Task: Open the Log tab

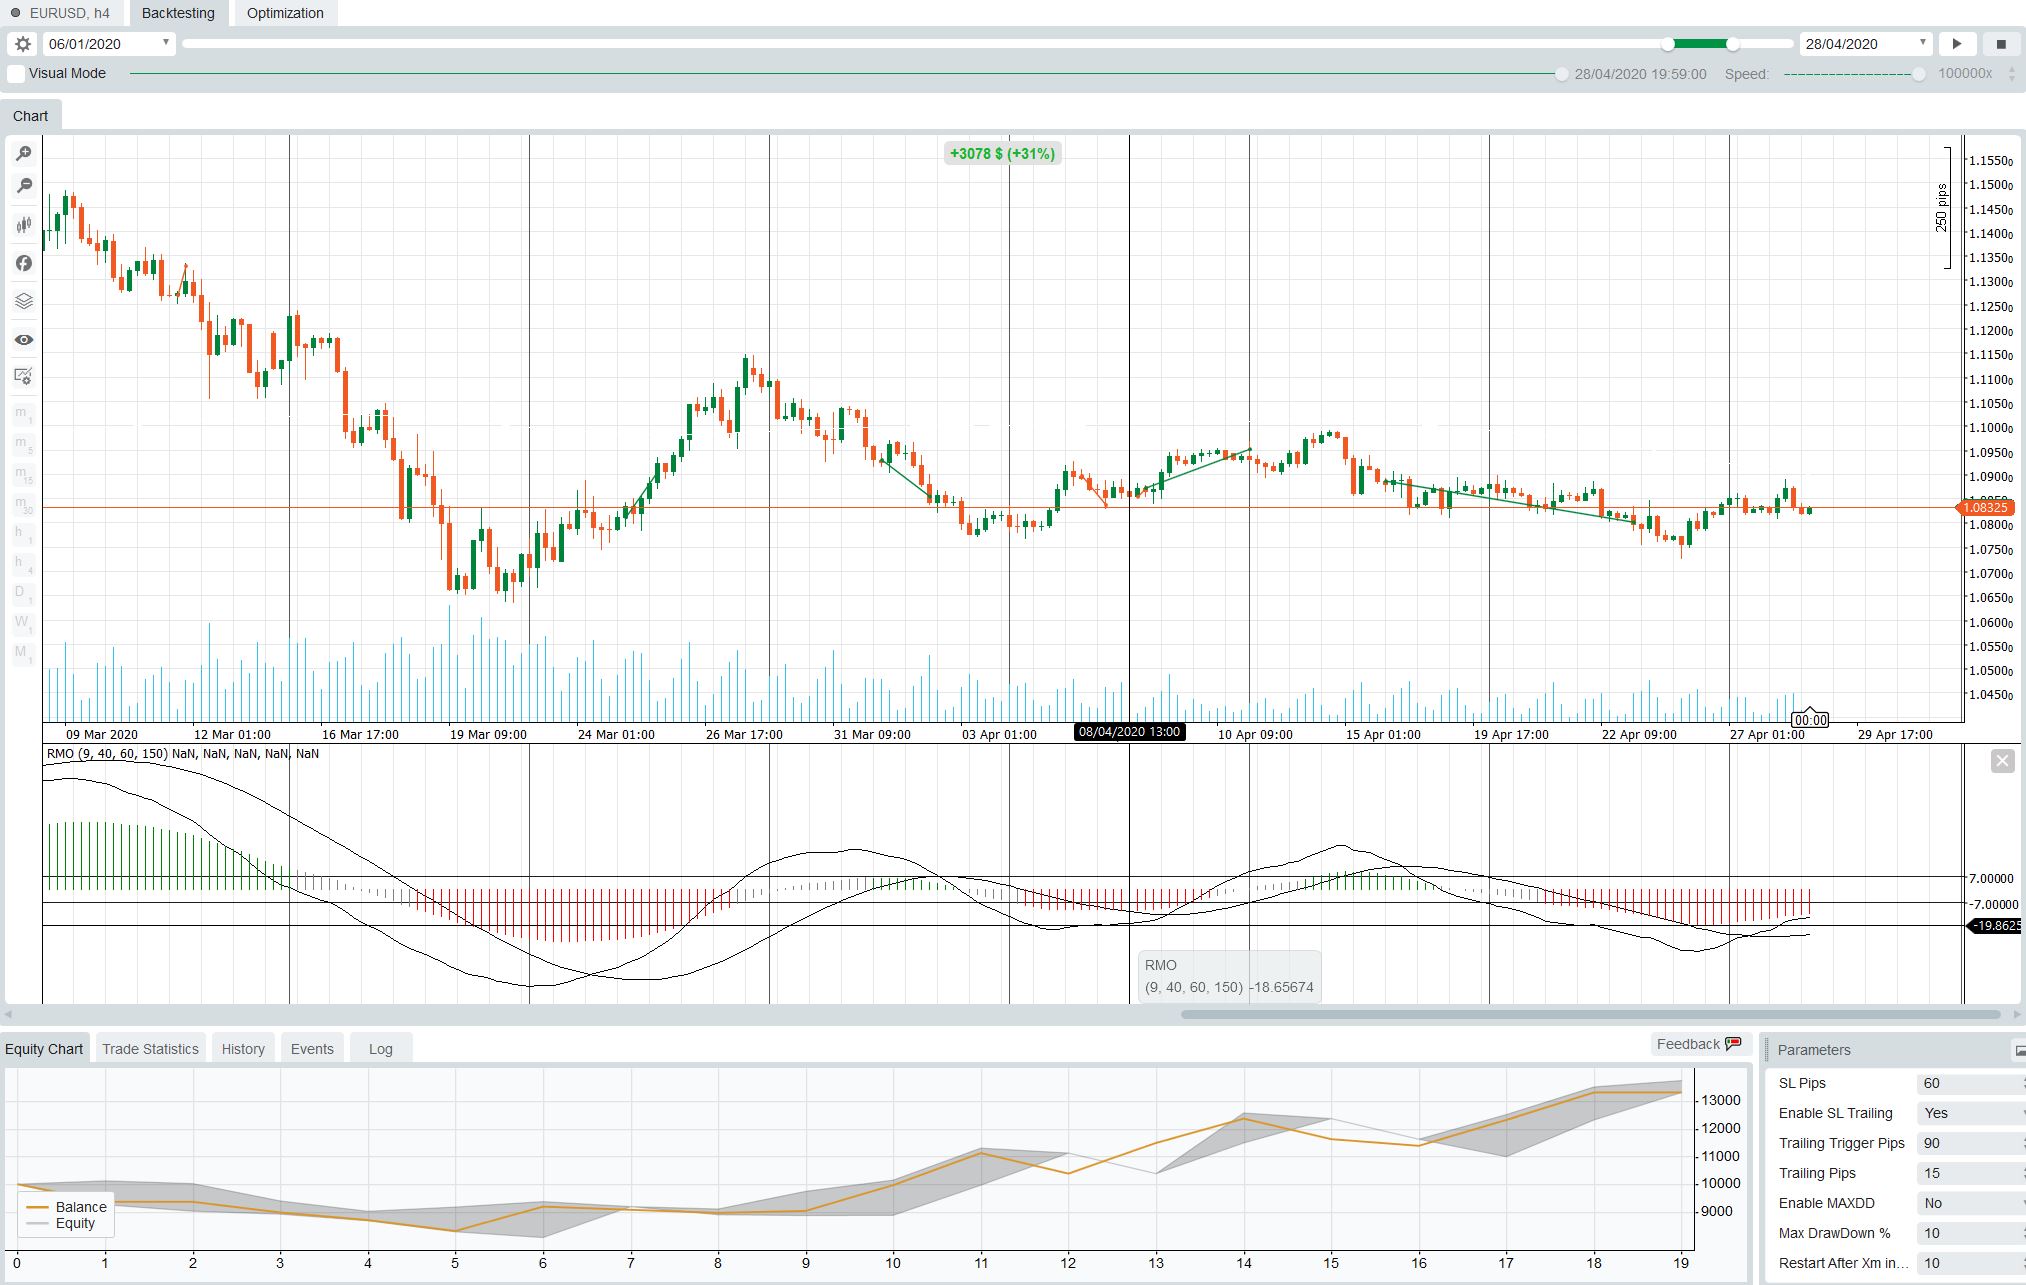Action: (x=380, y=1049)
